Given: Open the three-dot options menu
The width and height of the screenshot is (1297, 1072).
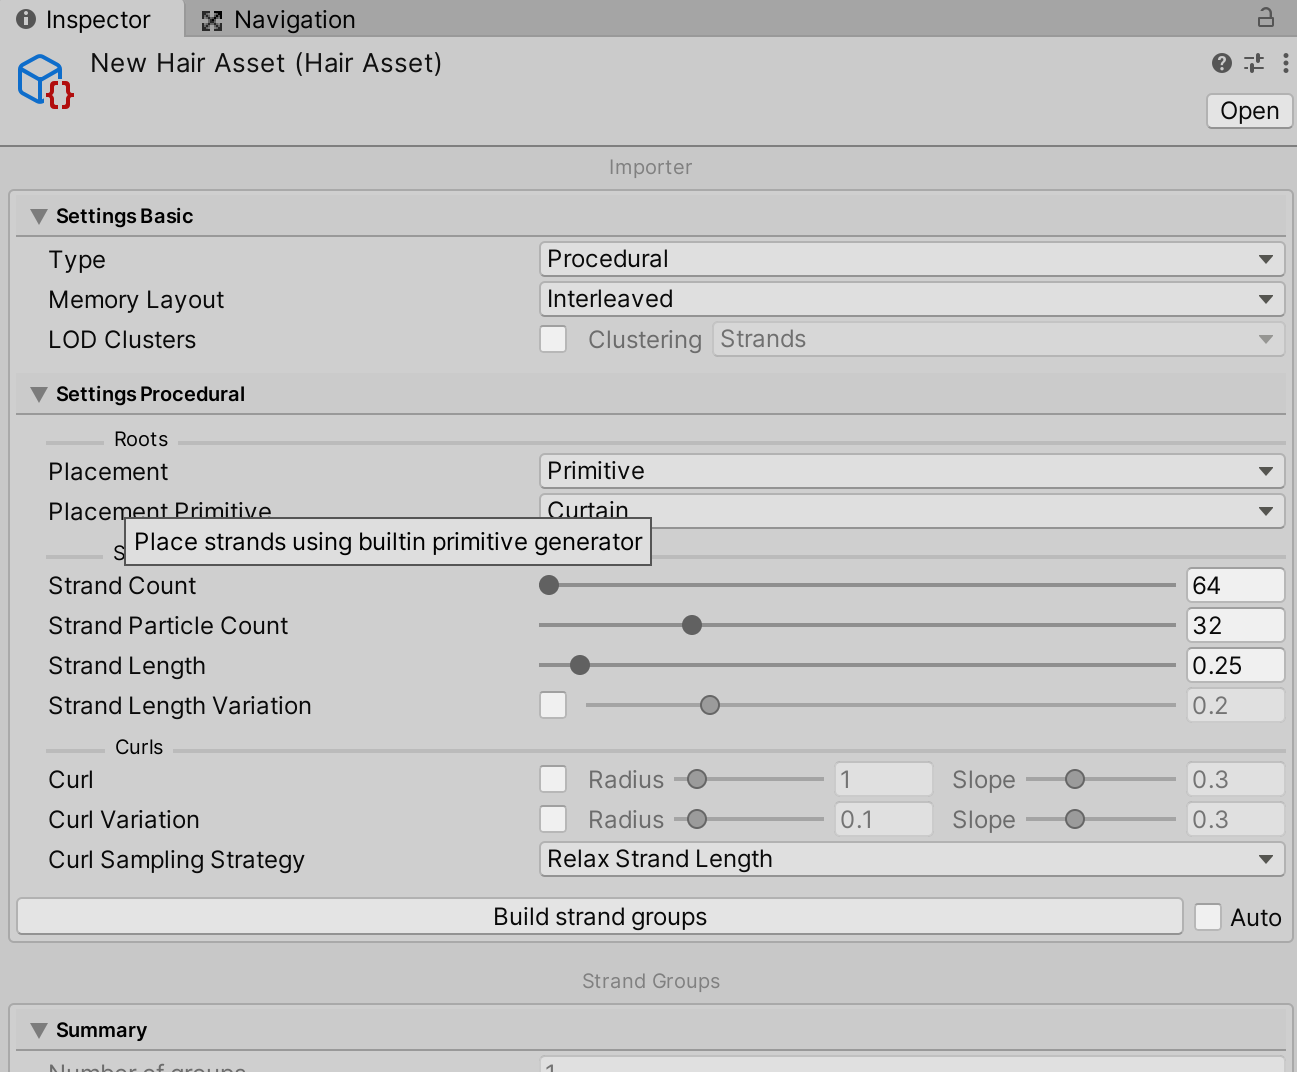Looking at the screenshot, I should pyautogui.click(x=1287, y=63).
